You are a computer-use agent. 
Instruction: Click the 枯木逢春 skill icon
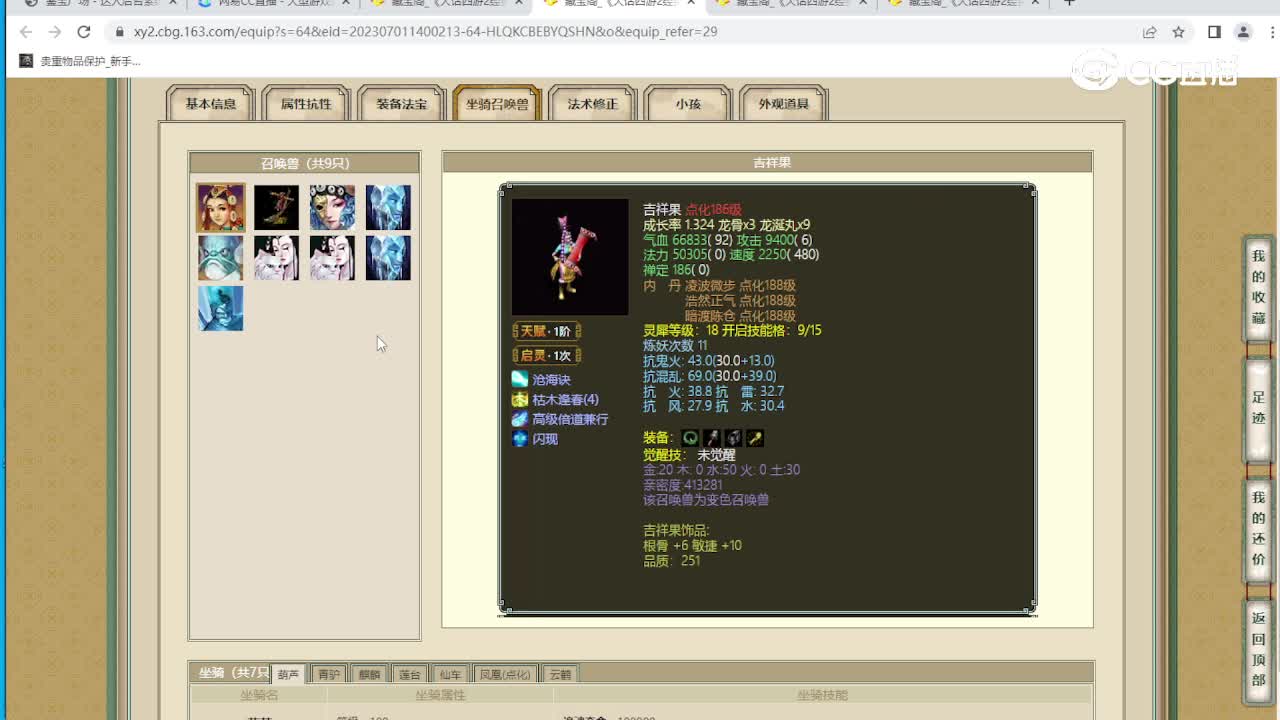(519, 399)
